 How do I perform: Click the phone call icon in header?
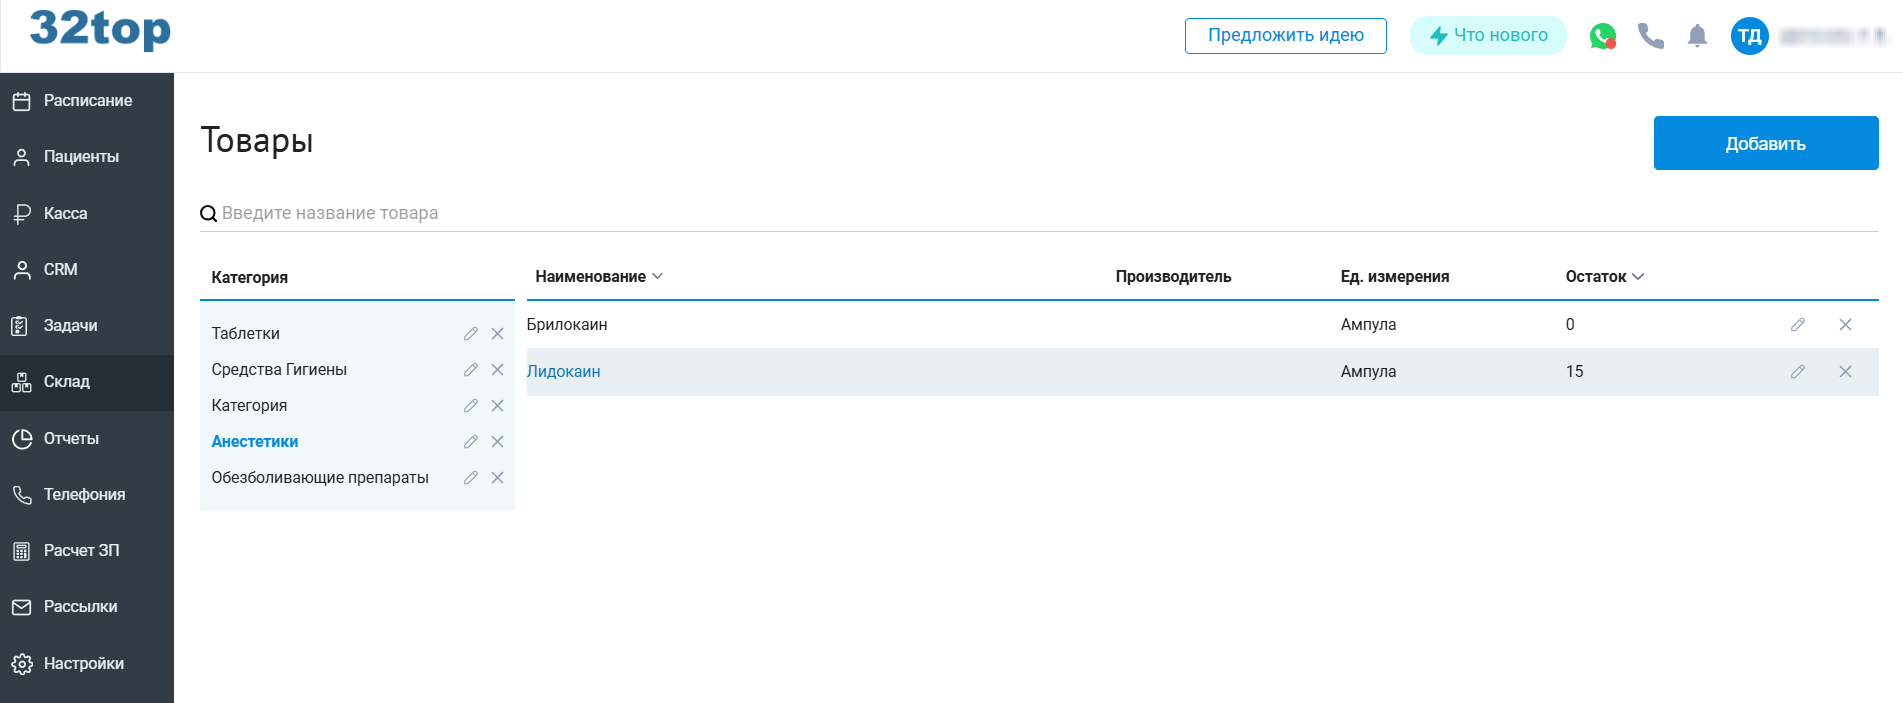[x=1650, y=37]
